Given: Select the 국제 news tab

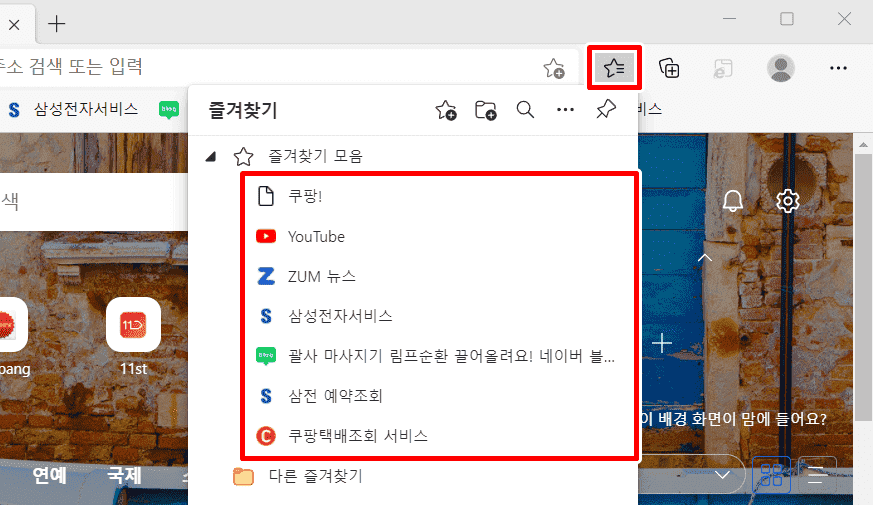Looking at the screenshot, I should tap(124, 475).
